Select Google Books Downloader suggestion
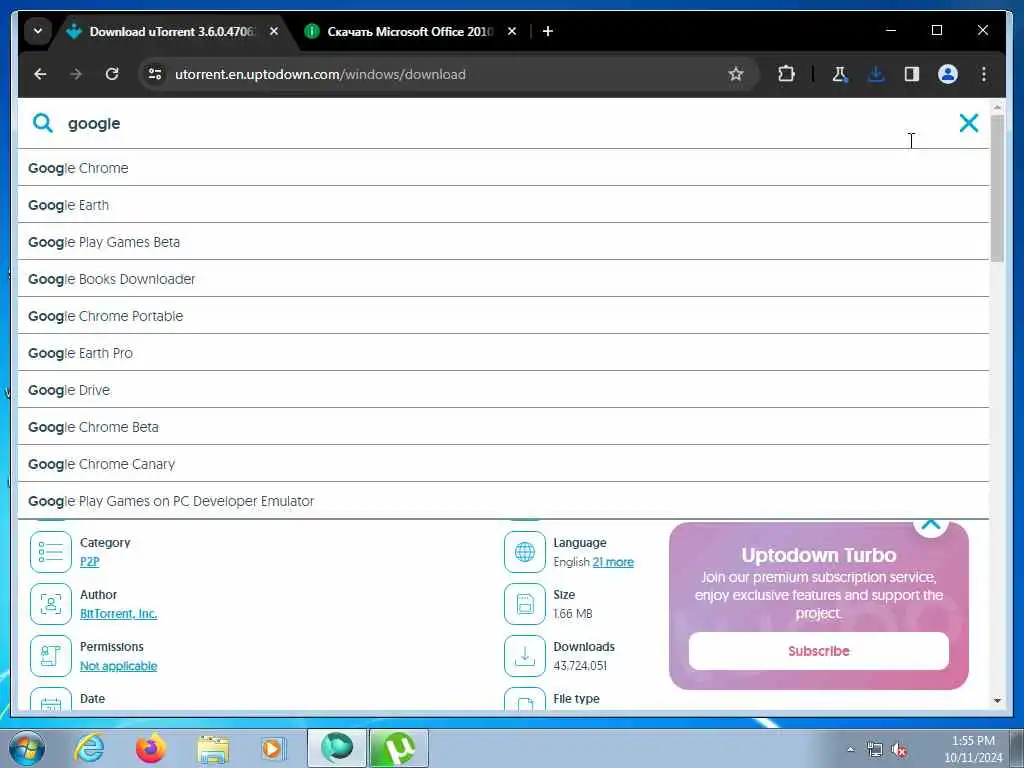 pos(503,279)
